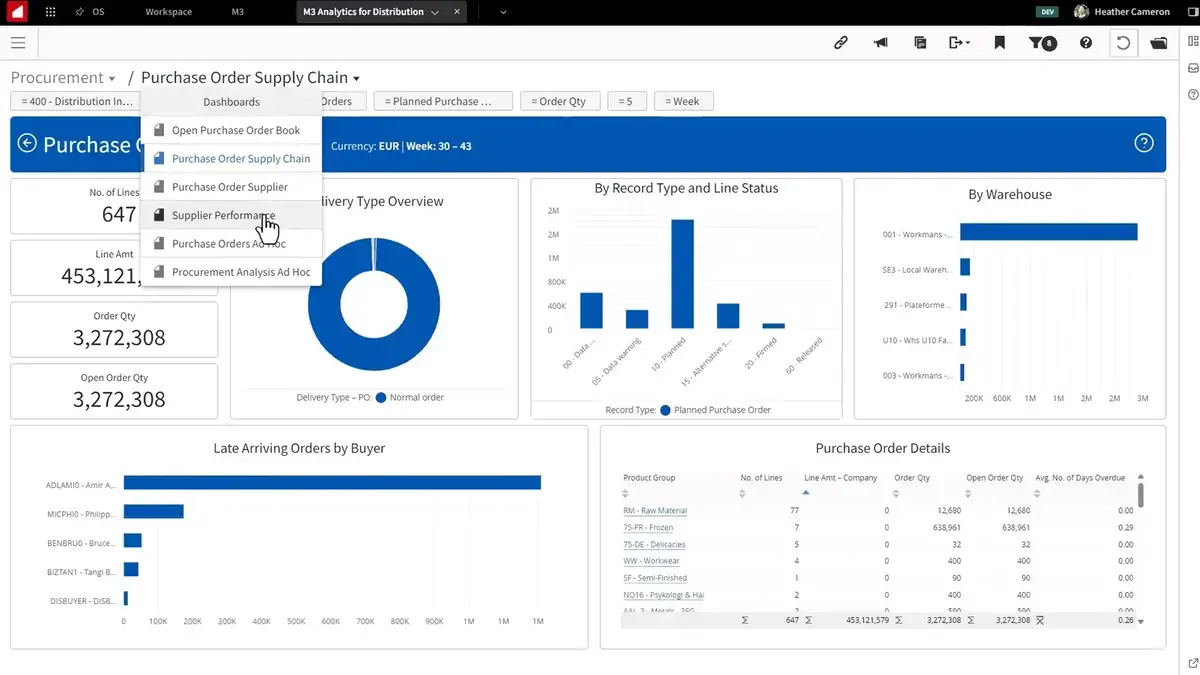
Task: Click the copy pages icon in the toolbar
Action: coord(920,43)
